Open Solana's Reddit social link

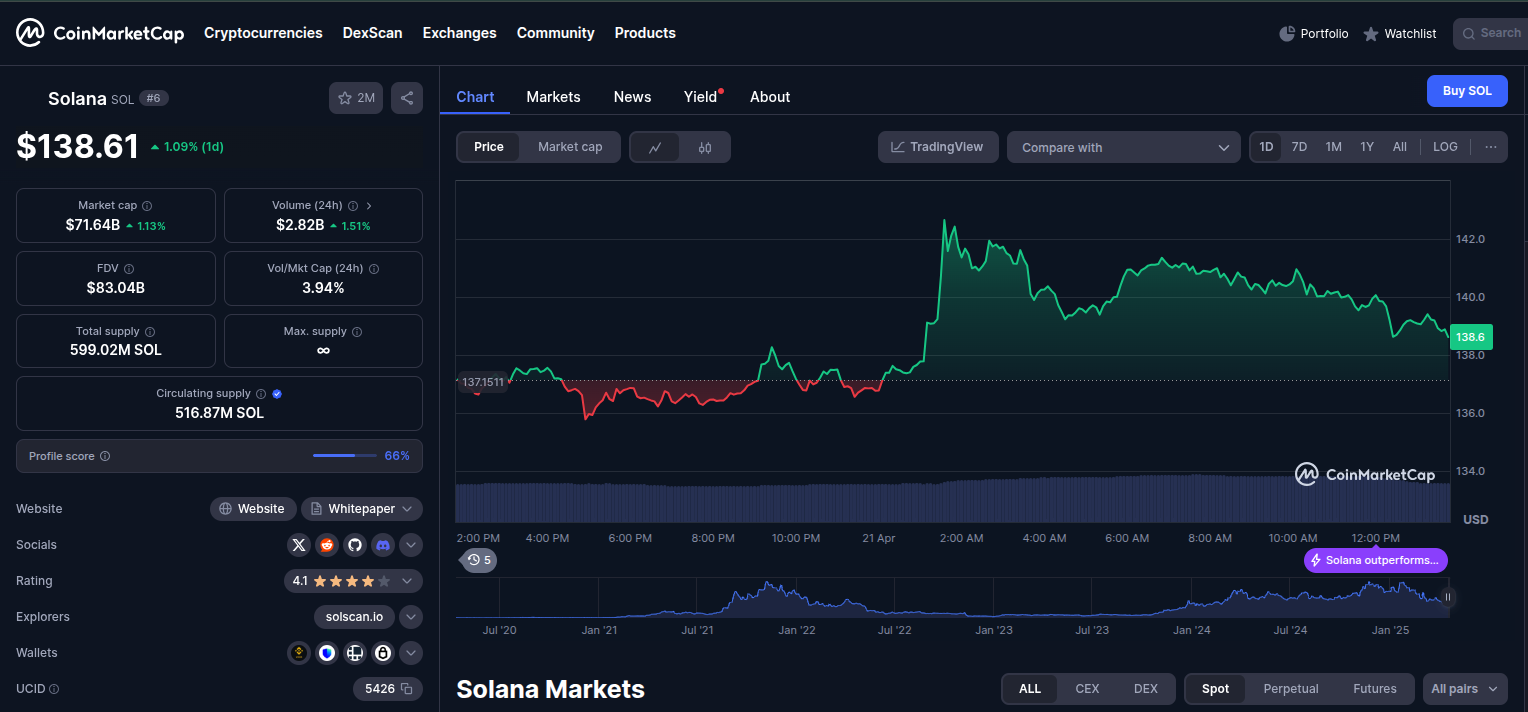[327, 545]
